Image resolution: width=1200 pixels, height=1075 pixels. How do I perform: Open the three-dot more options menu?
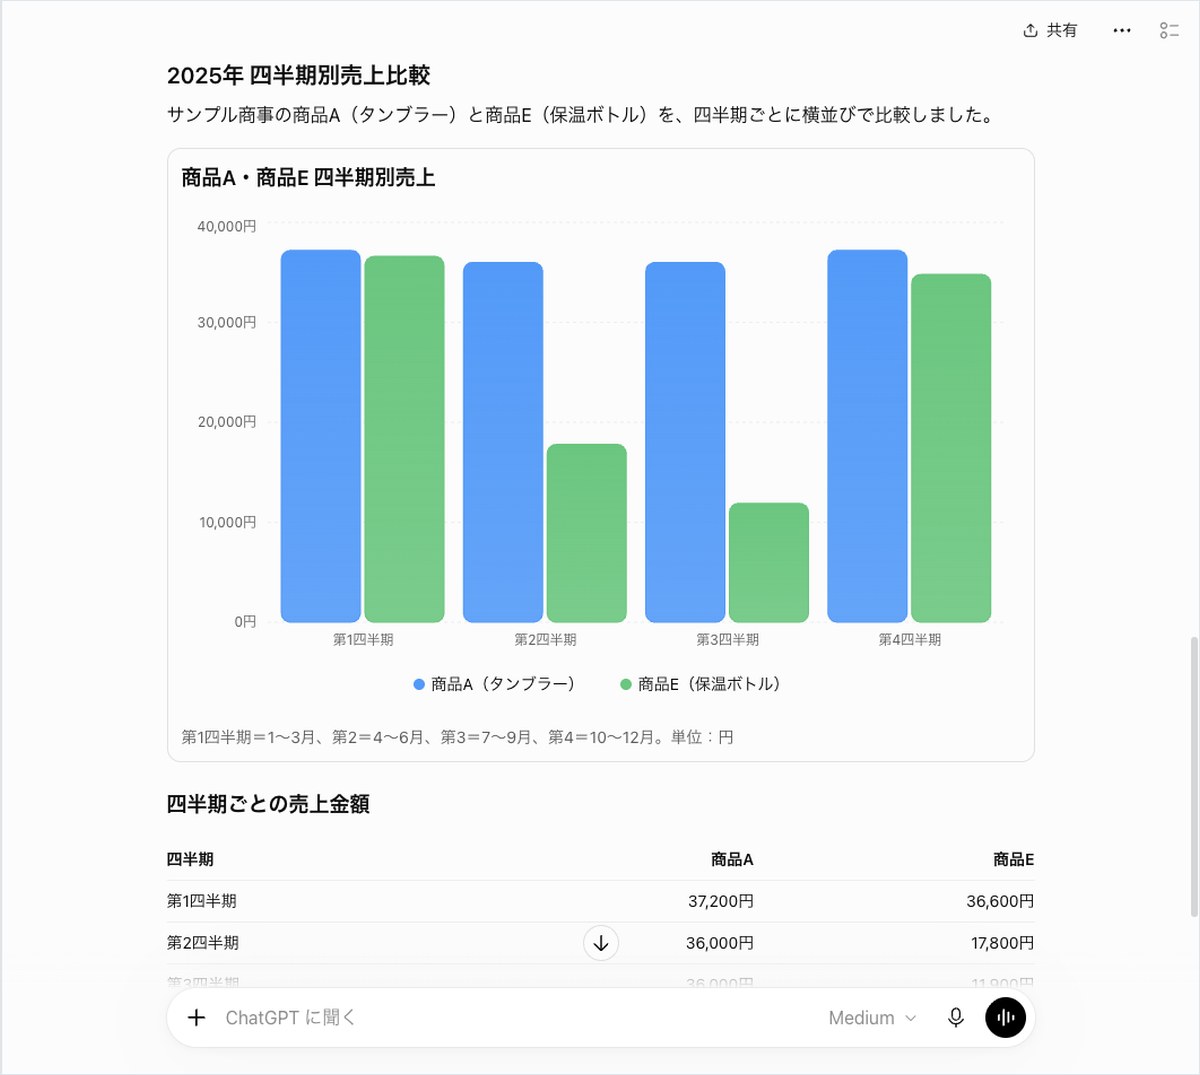pos(1122,31)
